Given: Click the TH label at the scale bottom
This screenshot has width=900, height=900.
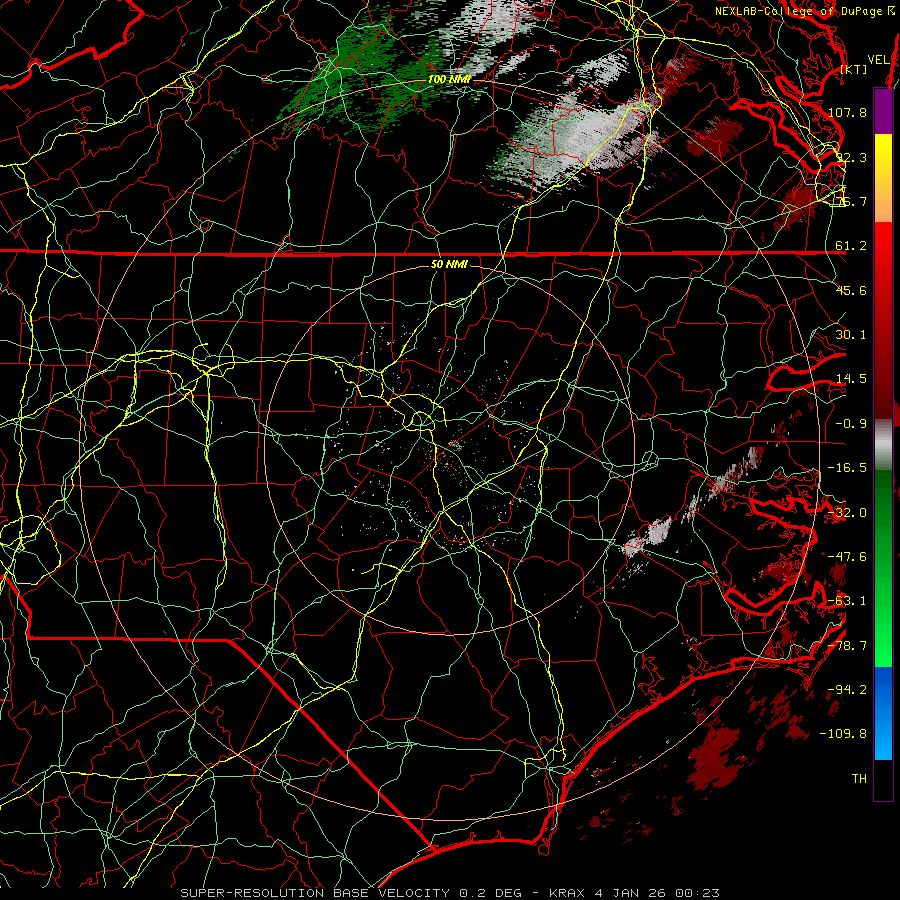Looking at the screenshot, I should point(859,779).
